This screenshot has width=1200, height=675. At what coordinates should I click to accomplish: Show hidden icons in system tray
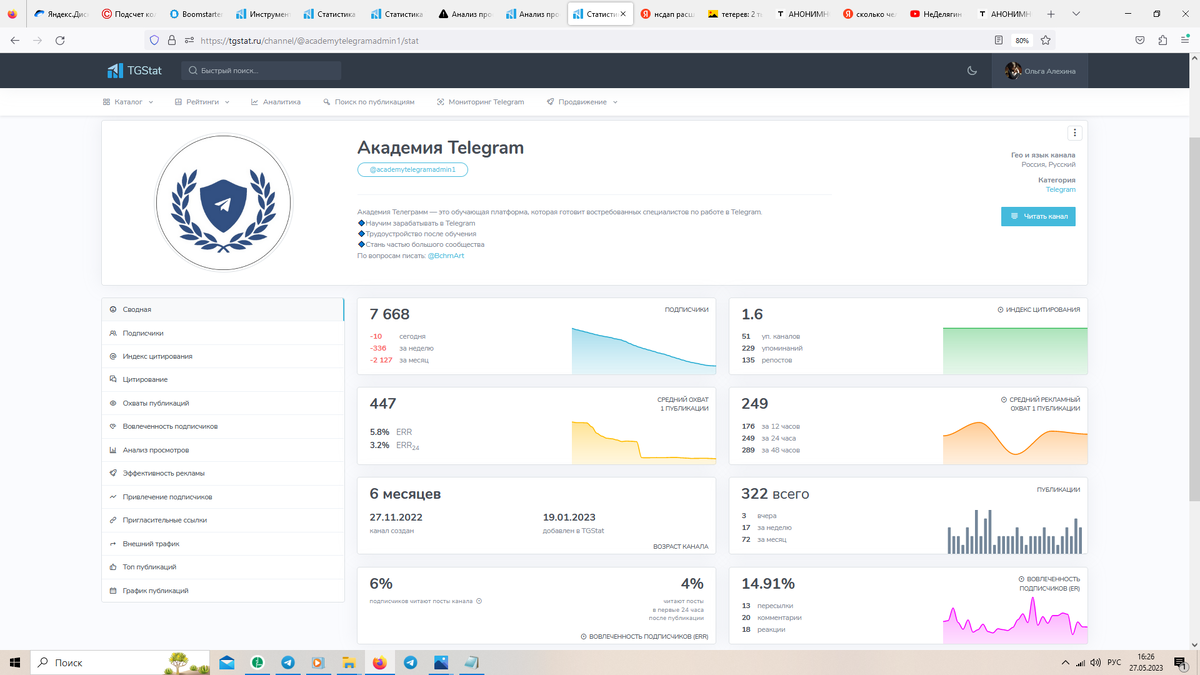(x=1065, y=663)
